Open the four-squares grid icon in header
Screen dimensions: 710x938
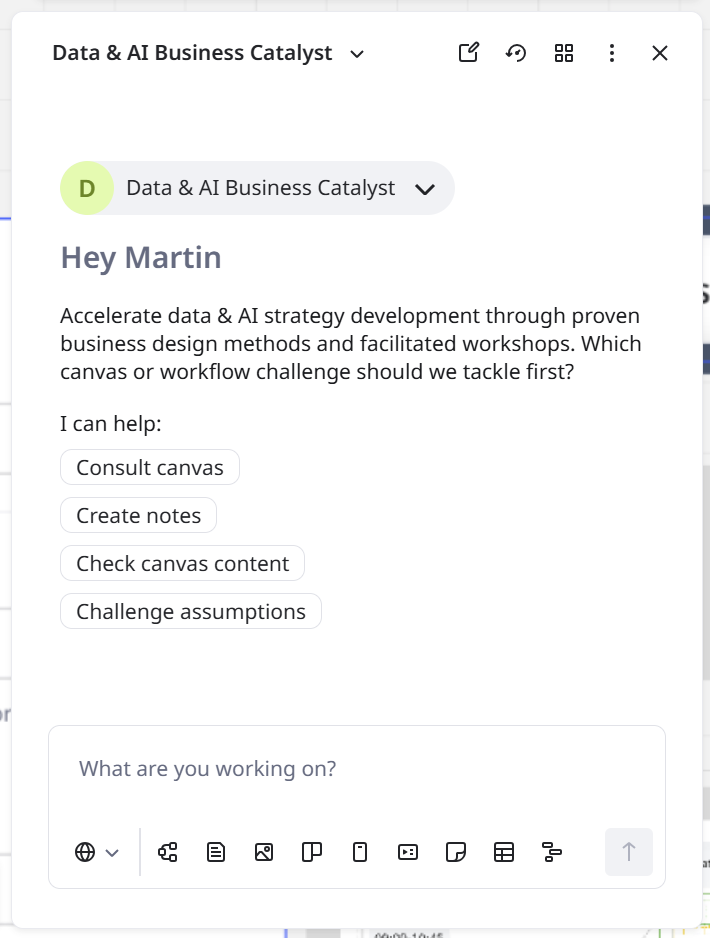click(x=564, y=53)
